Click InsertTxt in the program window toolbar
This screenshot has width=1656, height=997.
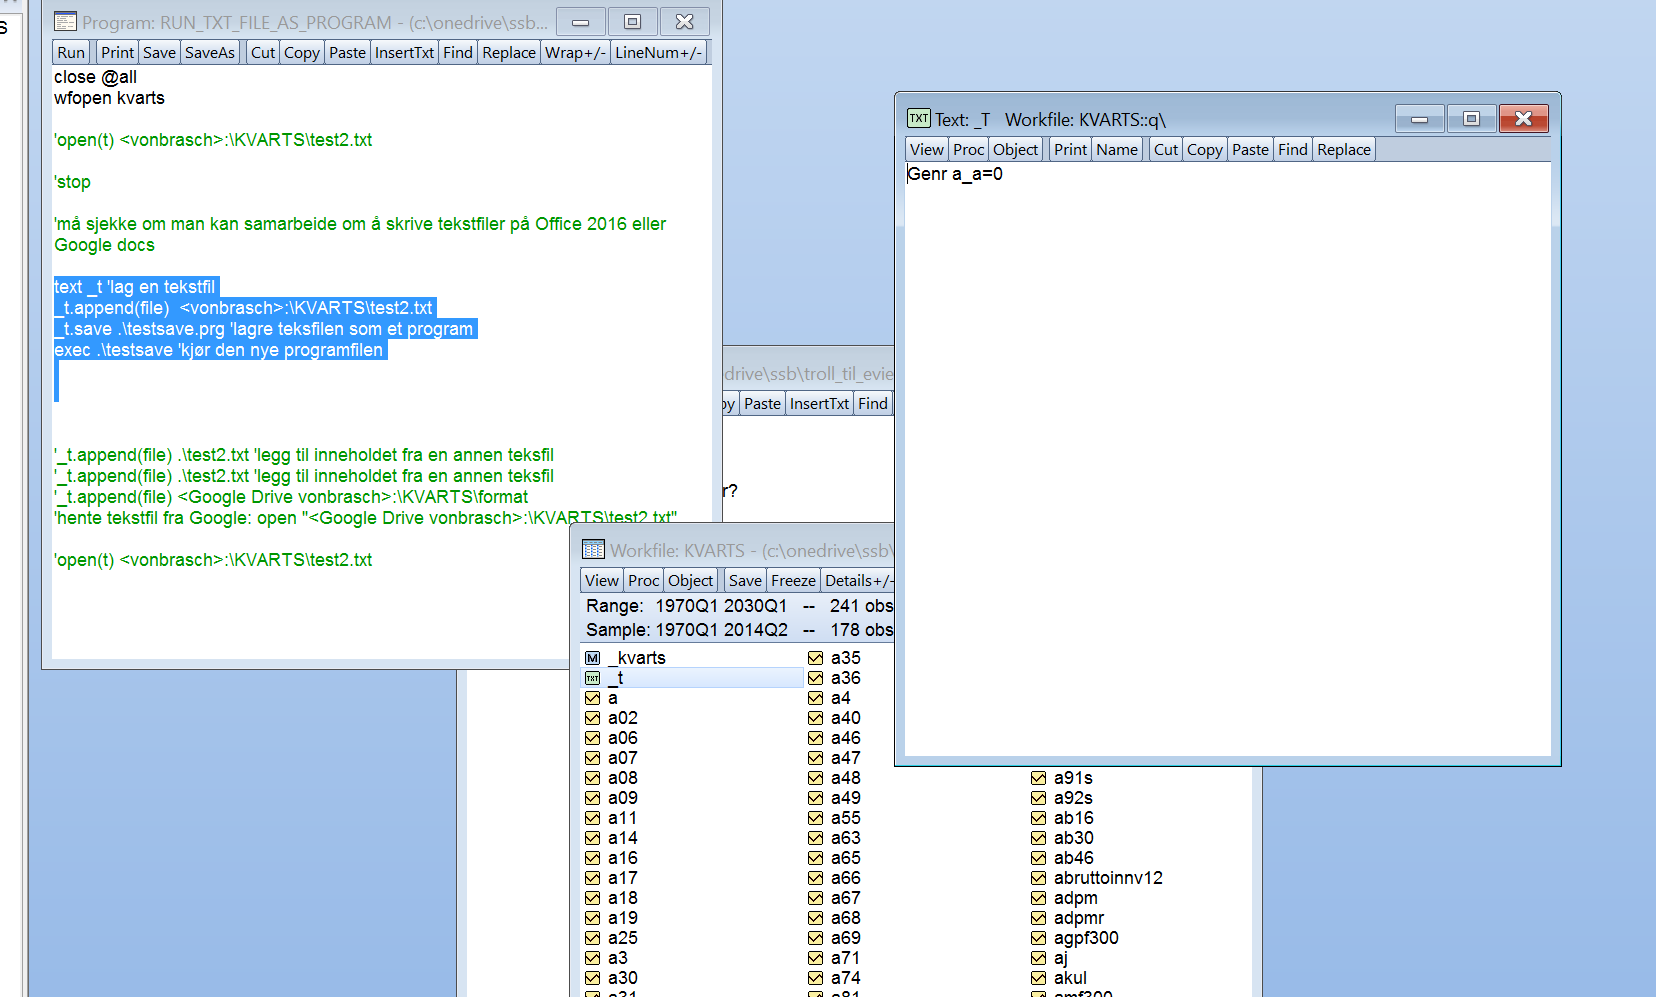click(x=404, y=52)
